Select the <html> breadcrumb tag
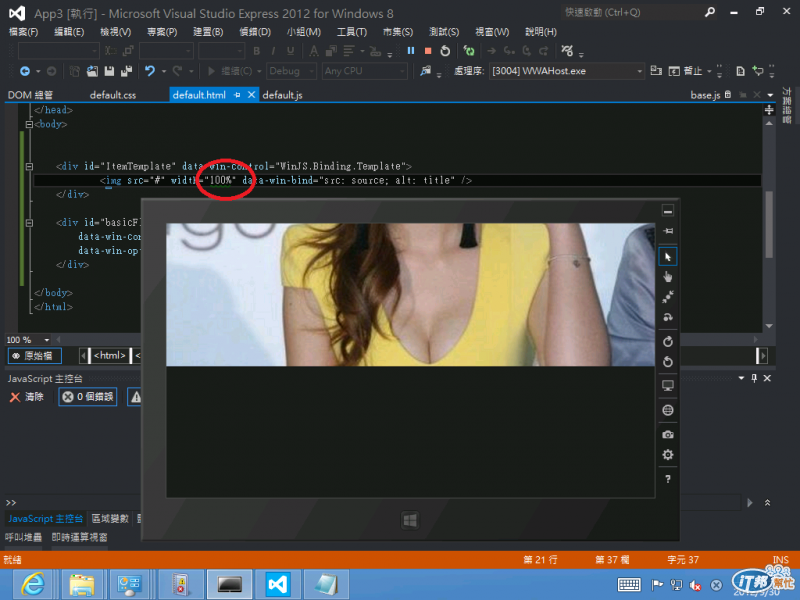The height and width of the screenshot is (600, 800). point(110,356)
